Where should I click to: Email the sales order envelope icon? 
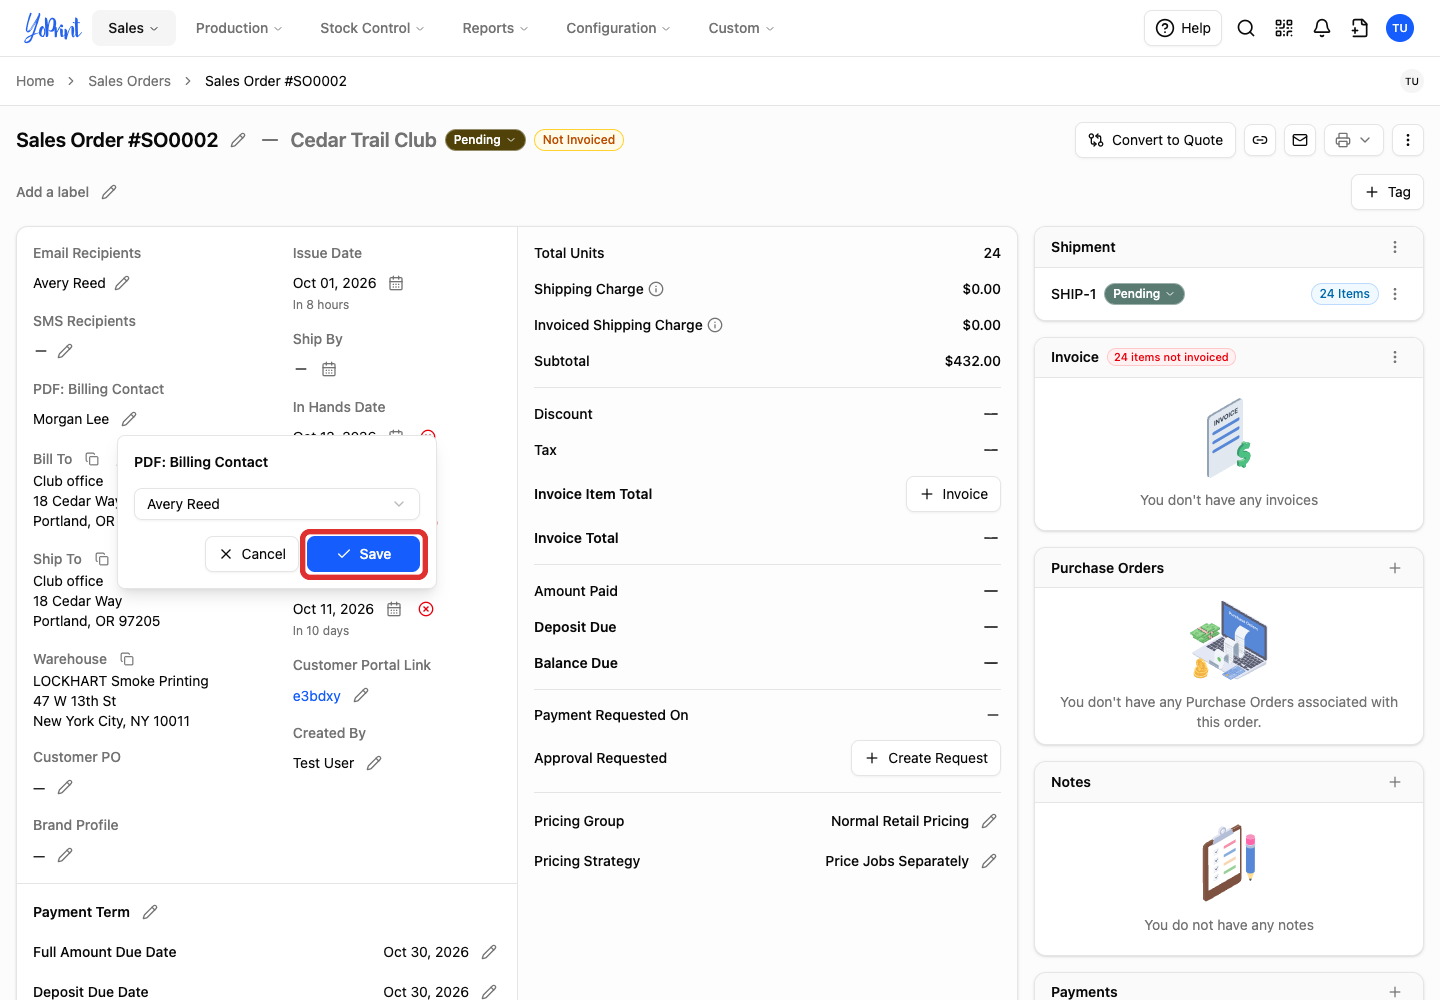coord(1300,140)
